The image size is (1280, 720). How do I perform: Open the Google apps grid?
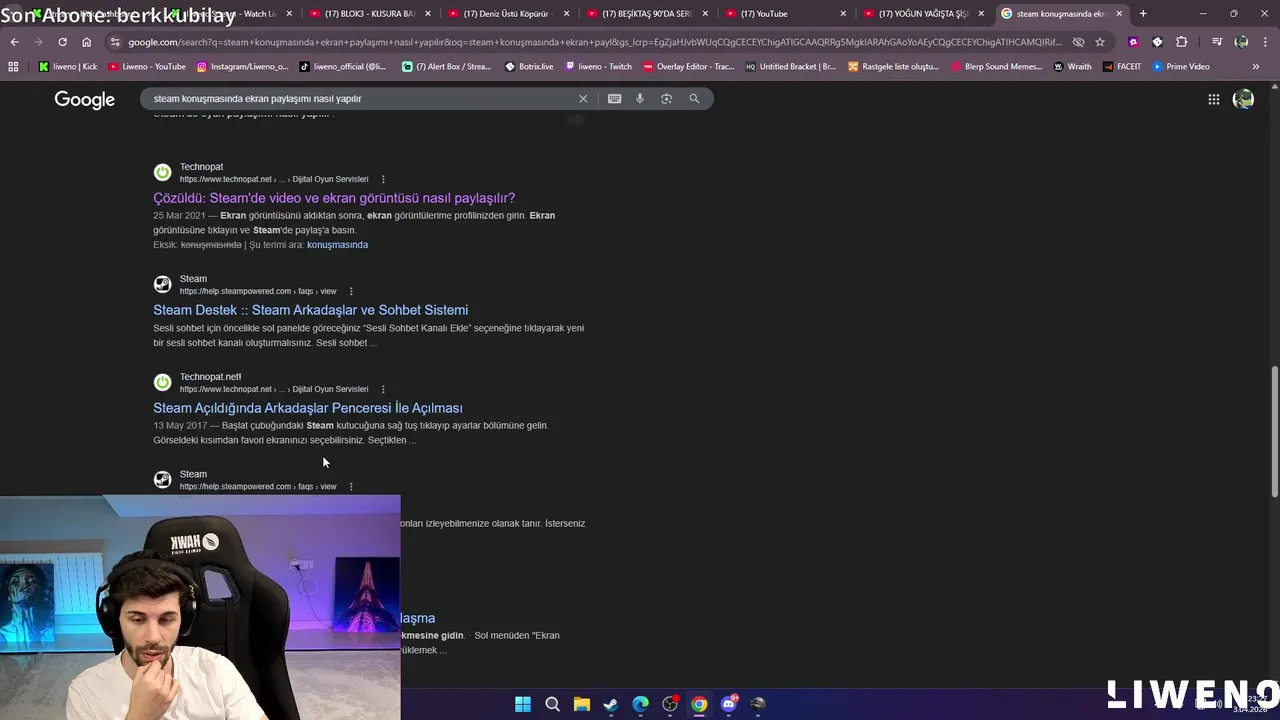[1213, 99]
